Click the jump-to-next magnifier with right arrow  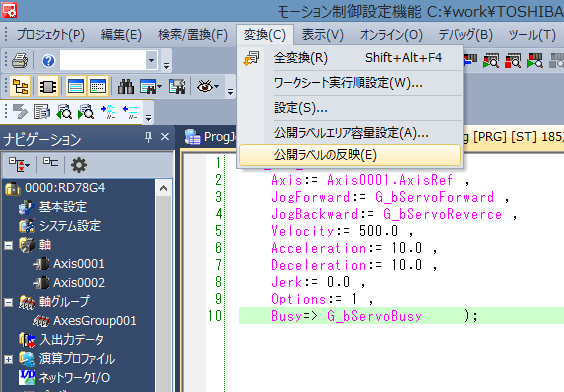click(x=86, y=112)
